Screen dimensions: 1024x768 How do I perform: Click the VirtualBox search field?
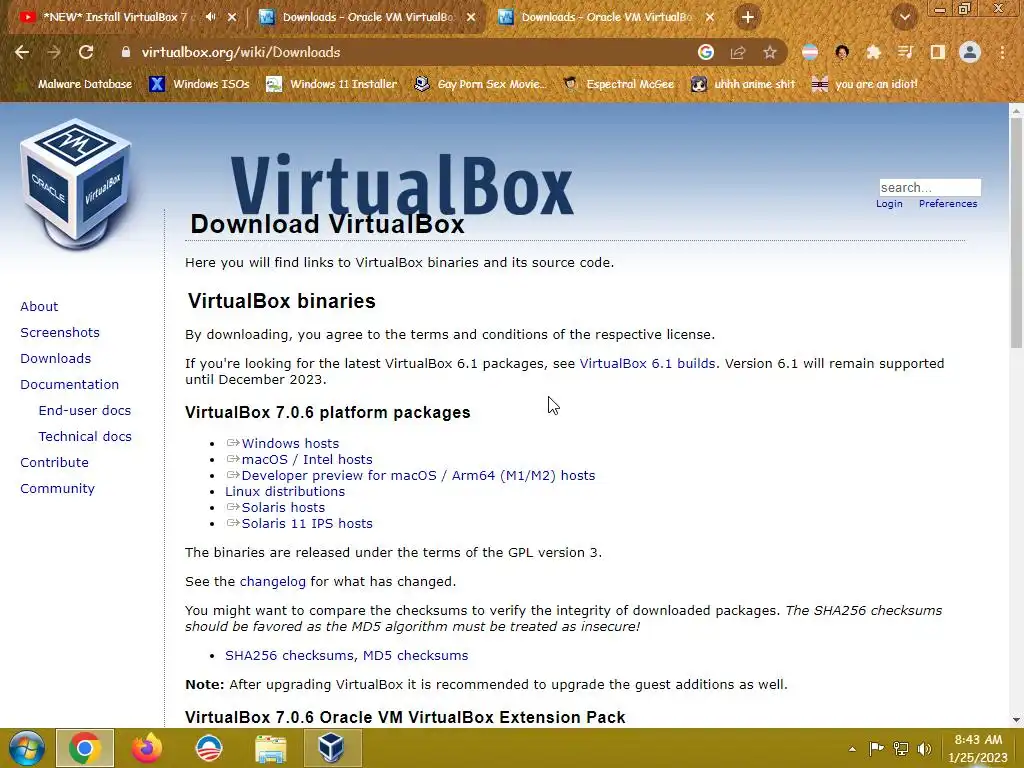tap(930, 187)
